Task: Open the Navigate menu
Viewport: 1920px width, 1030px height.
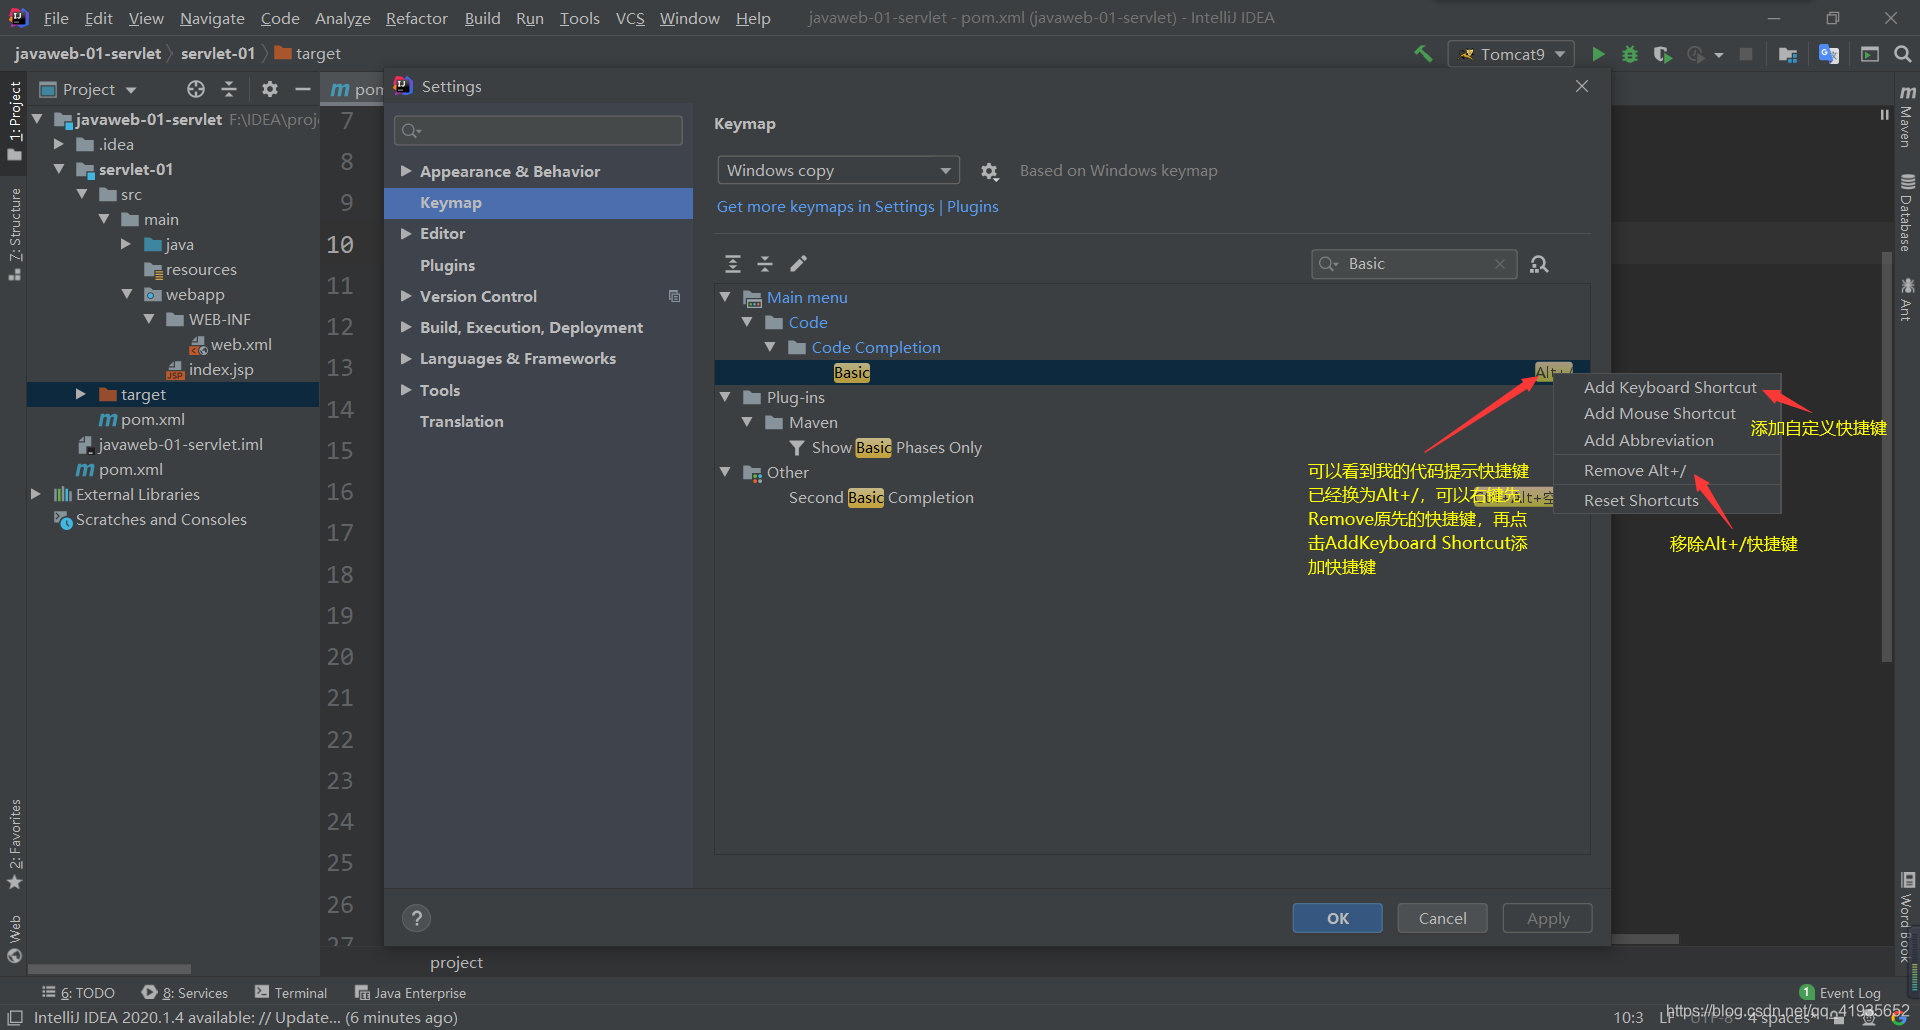Action: tap(212, 18)
